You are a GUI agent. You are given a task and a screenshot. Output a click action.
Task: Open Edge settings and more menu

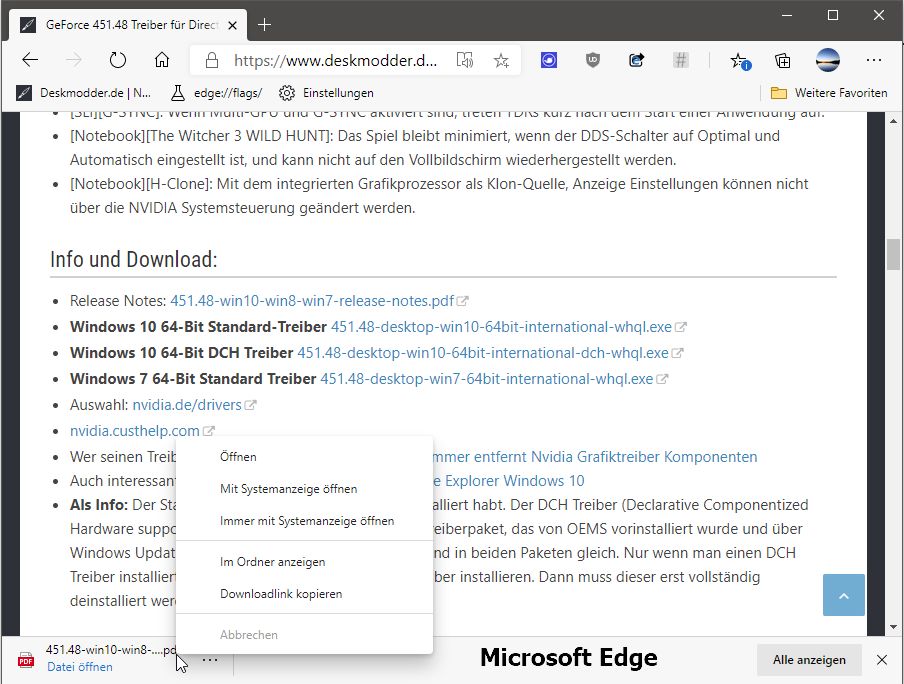[874, 60]
